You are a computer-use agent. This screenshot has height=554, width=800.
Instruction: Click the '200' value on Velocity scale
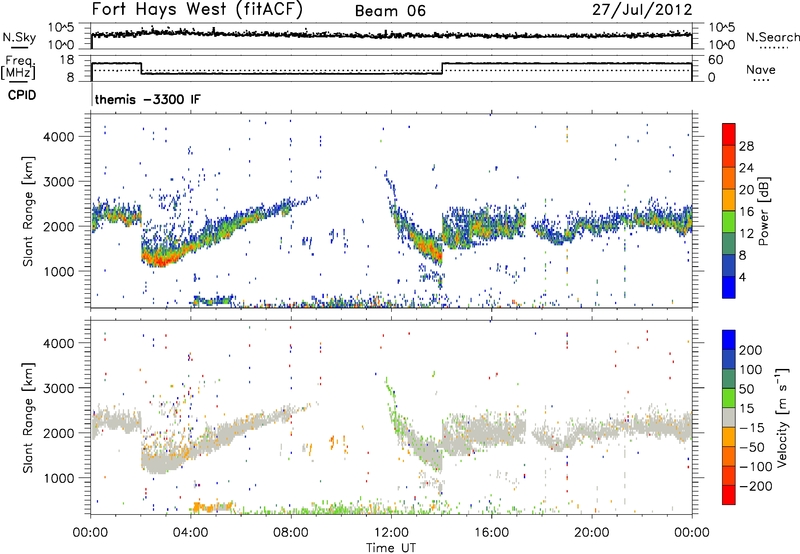click(751, 350)
